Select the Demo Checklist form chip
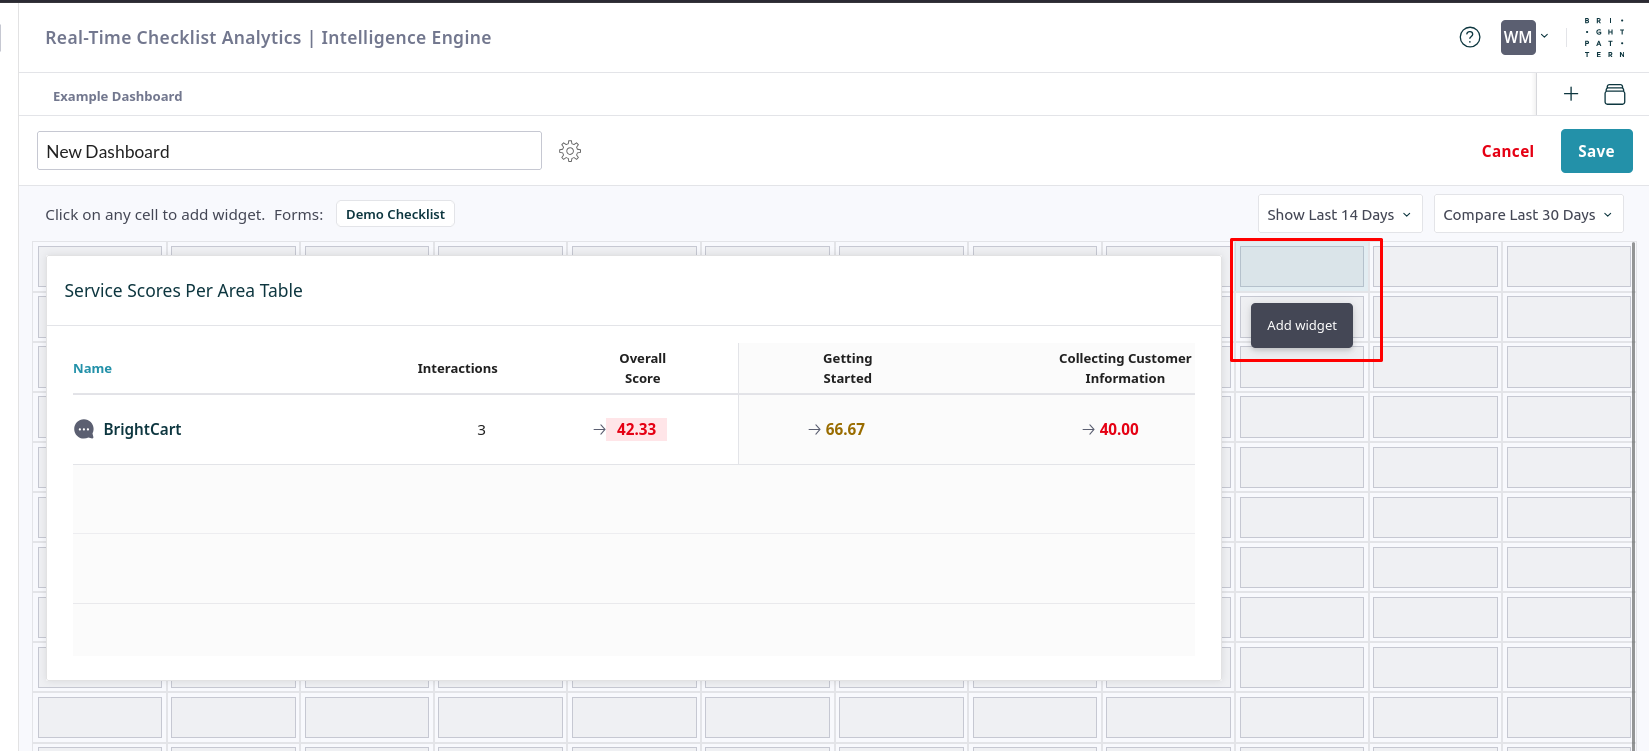This screenshot has width=1649, height=751. [x=395, y=214]
